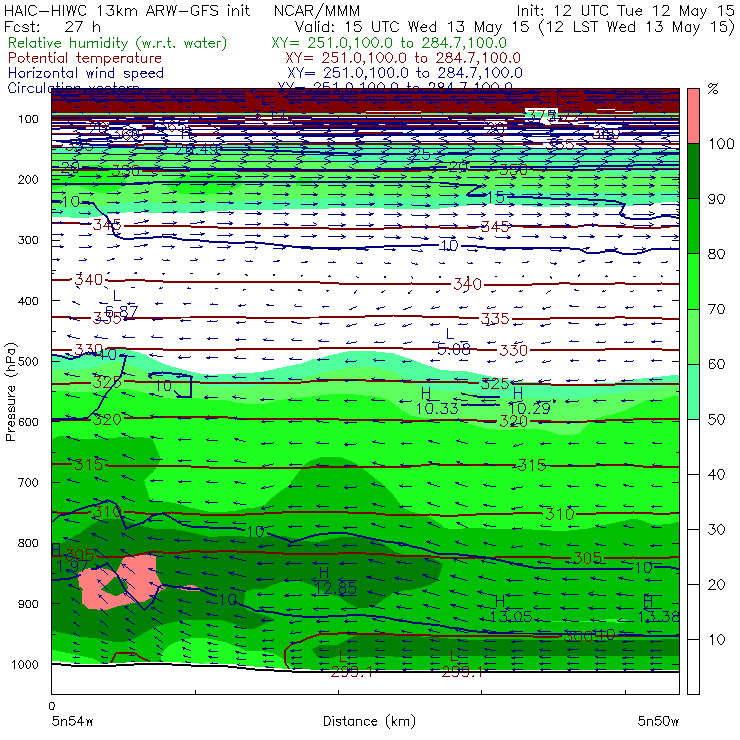Click the 'Valid: 15 UTC Wed 13 May 15' text

pyautogui.click(x=412, y=26)
